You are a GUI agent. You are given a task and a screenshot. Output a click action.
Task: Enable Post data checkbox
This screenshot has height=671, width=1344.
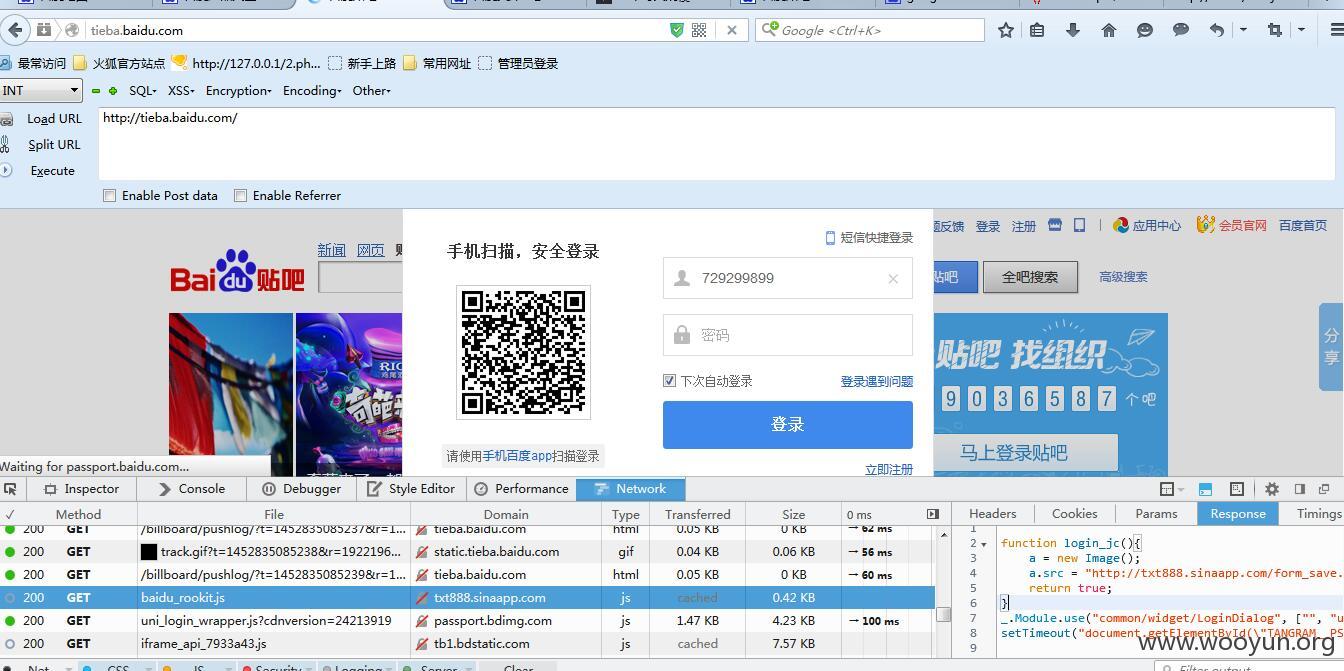pyautogui.click(x=110, y=196)
